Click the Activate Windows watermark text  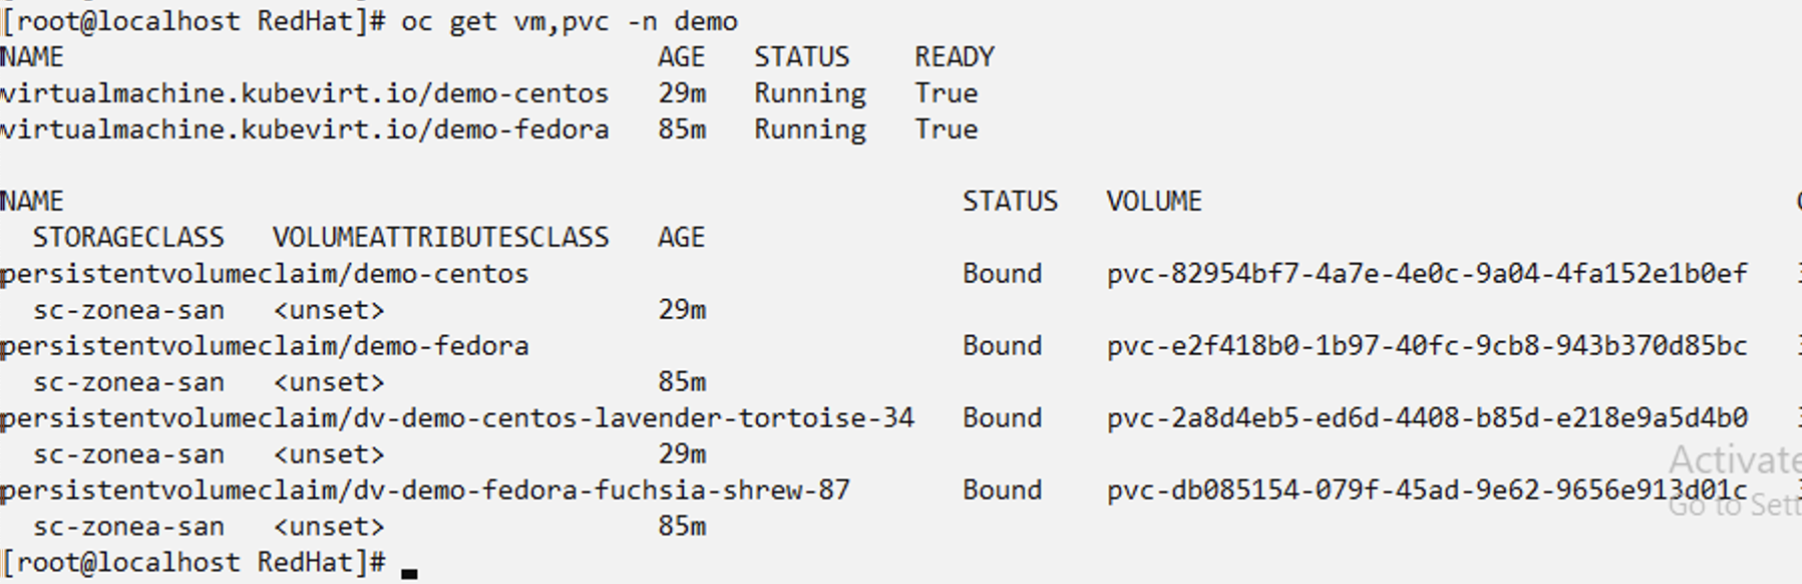pyautogui.click(x=1734, y=459)
